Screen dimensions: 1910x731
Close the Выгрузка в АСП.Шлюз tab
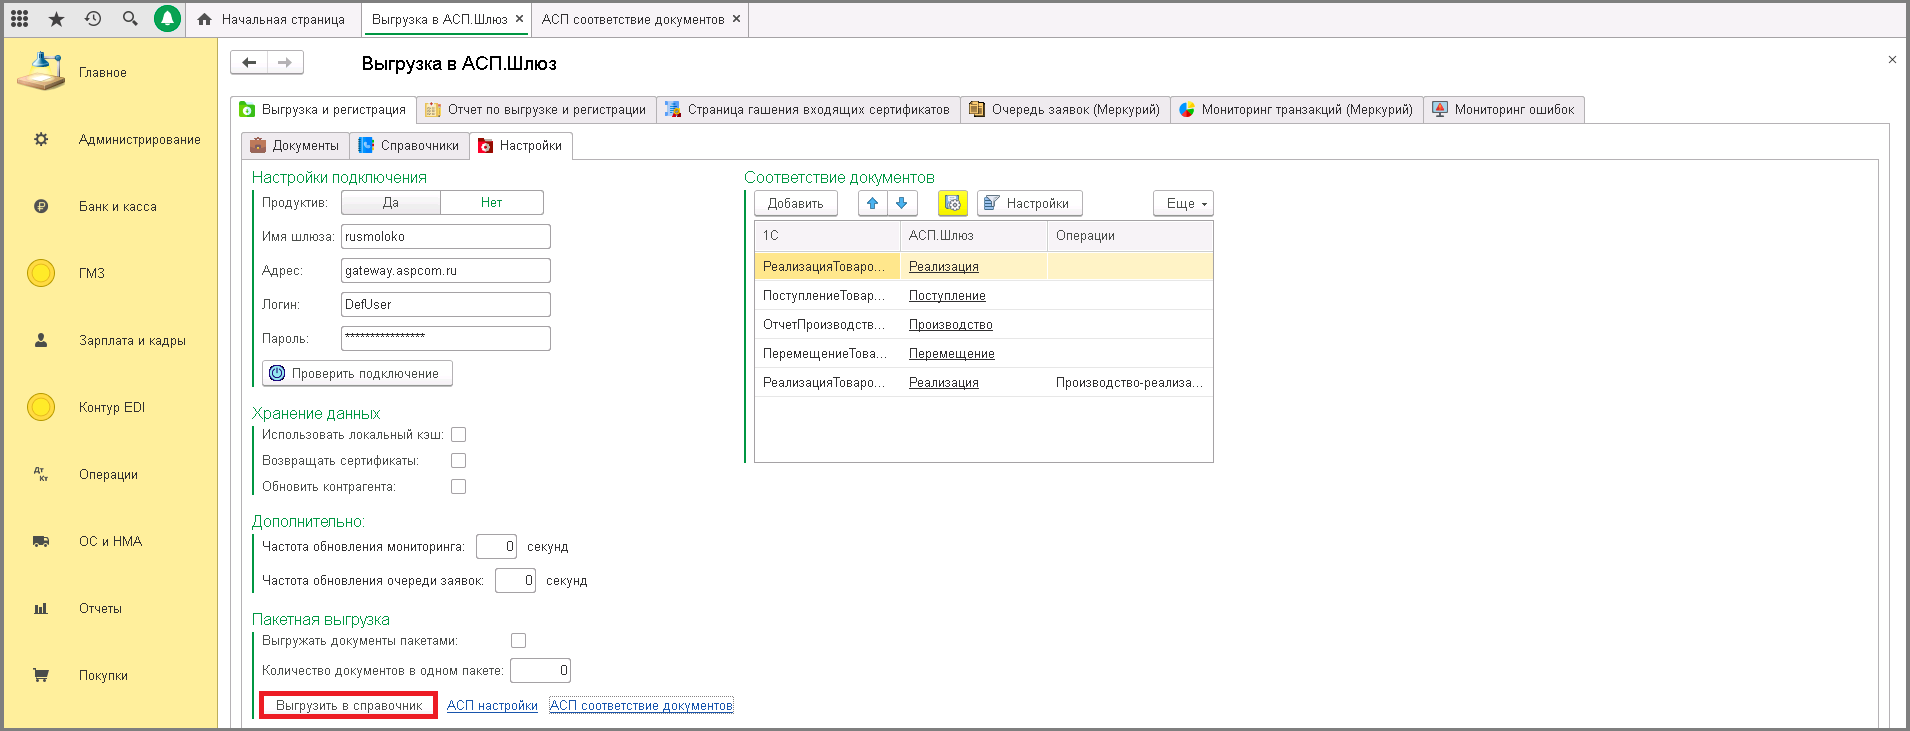point(519,18)
